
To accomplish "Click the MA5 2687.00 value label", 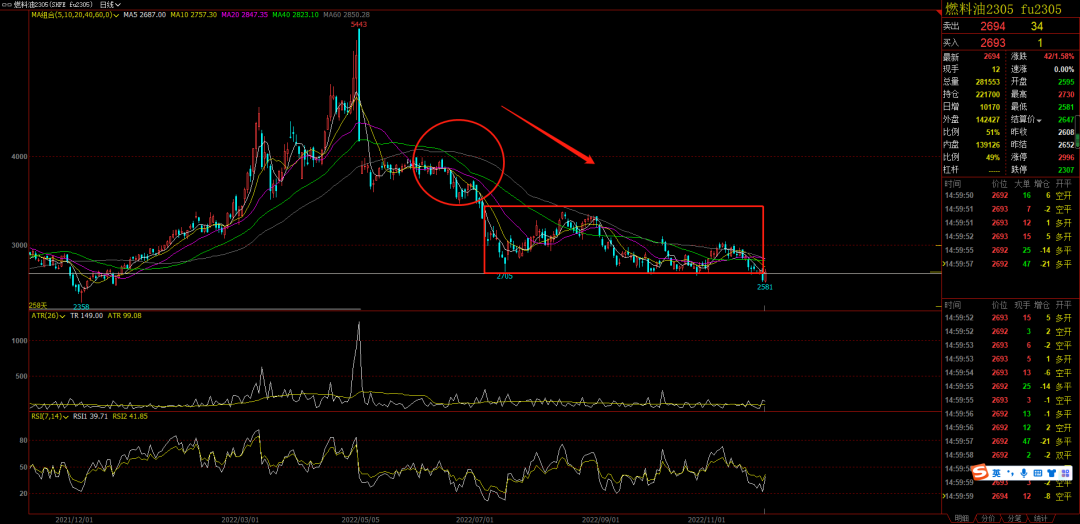I will click(145, 14).
